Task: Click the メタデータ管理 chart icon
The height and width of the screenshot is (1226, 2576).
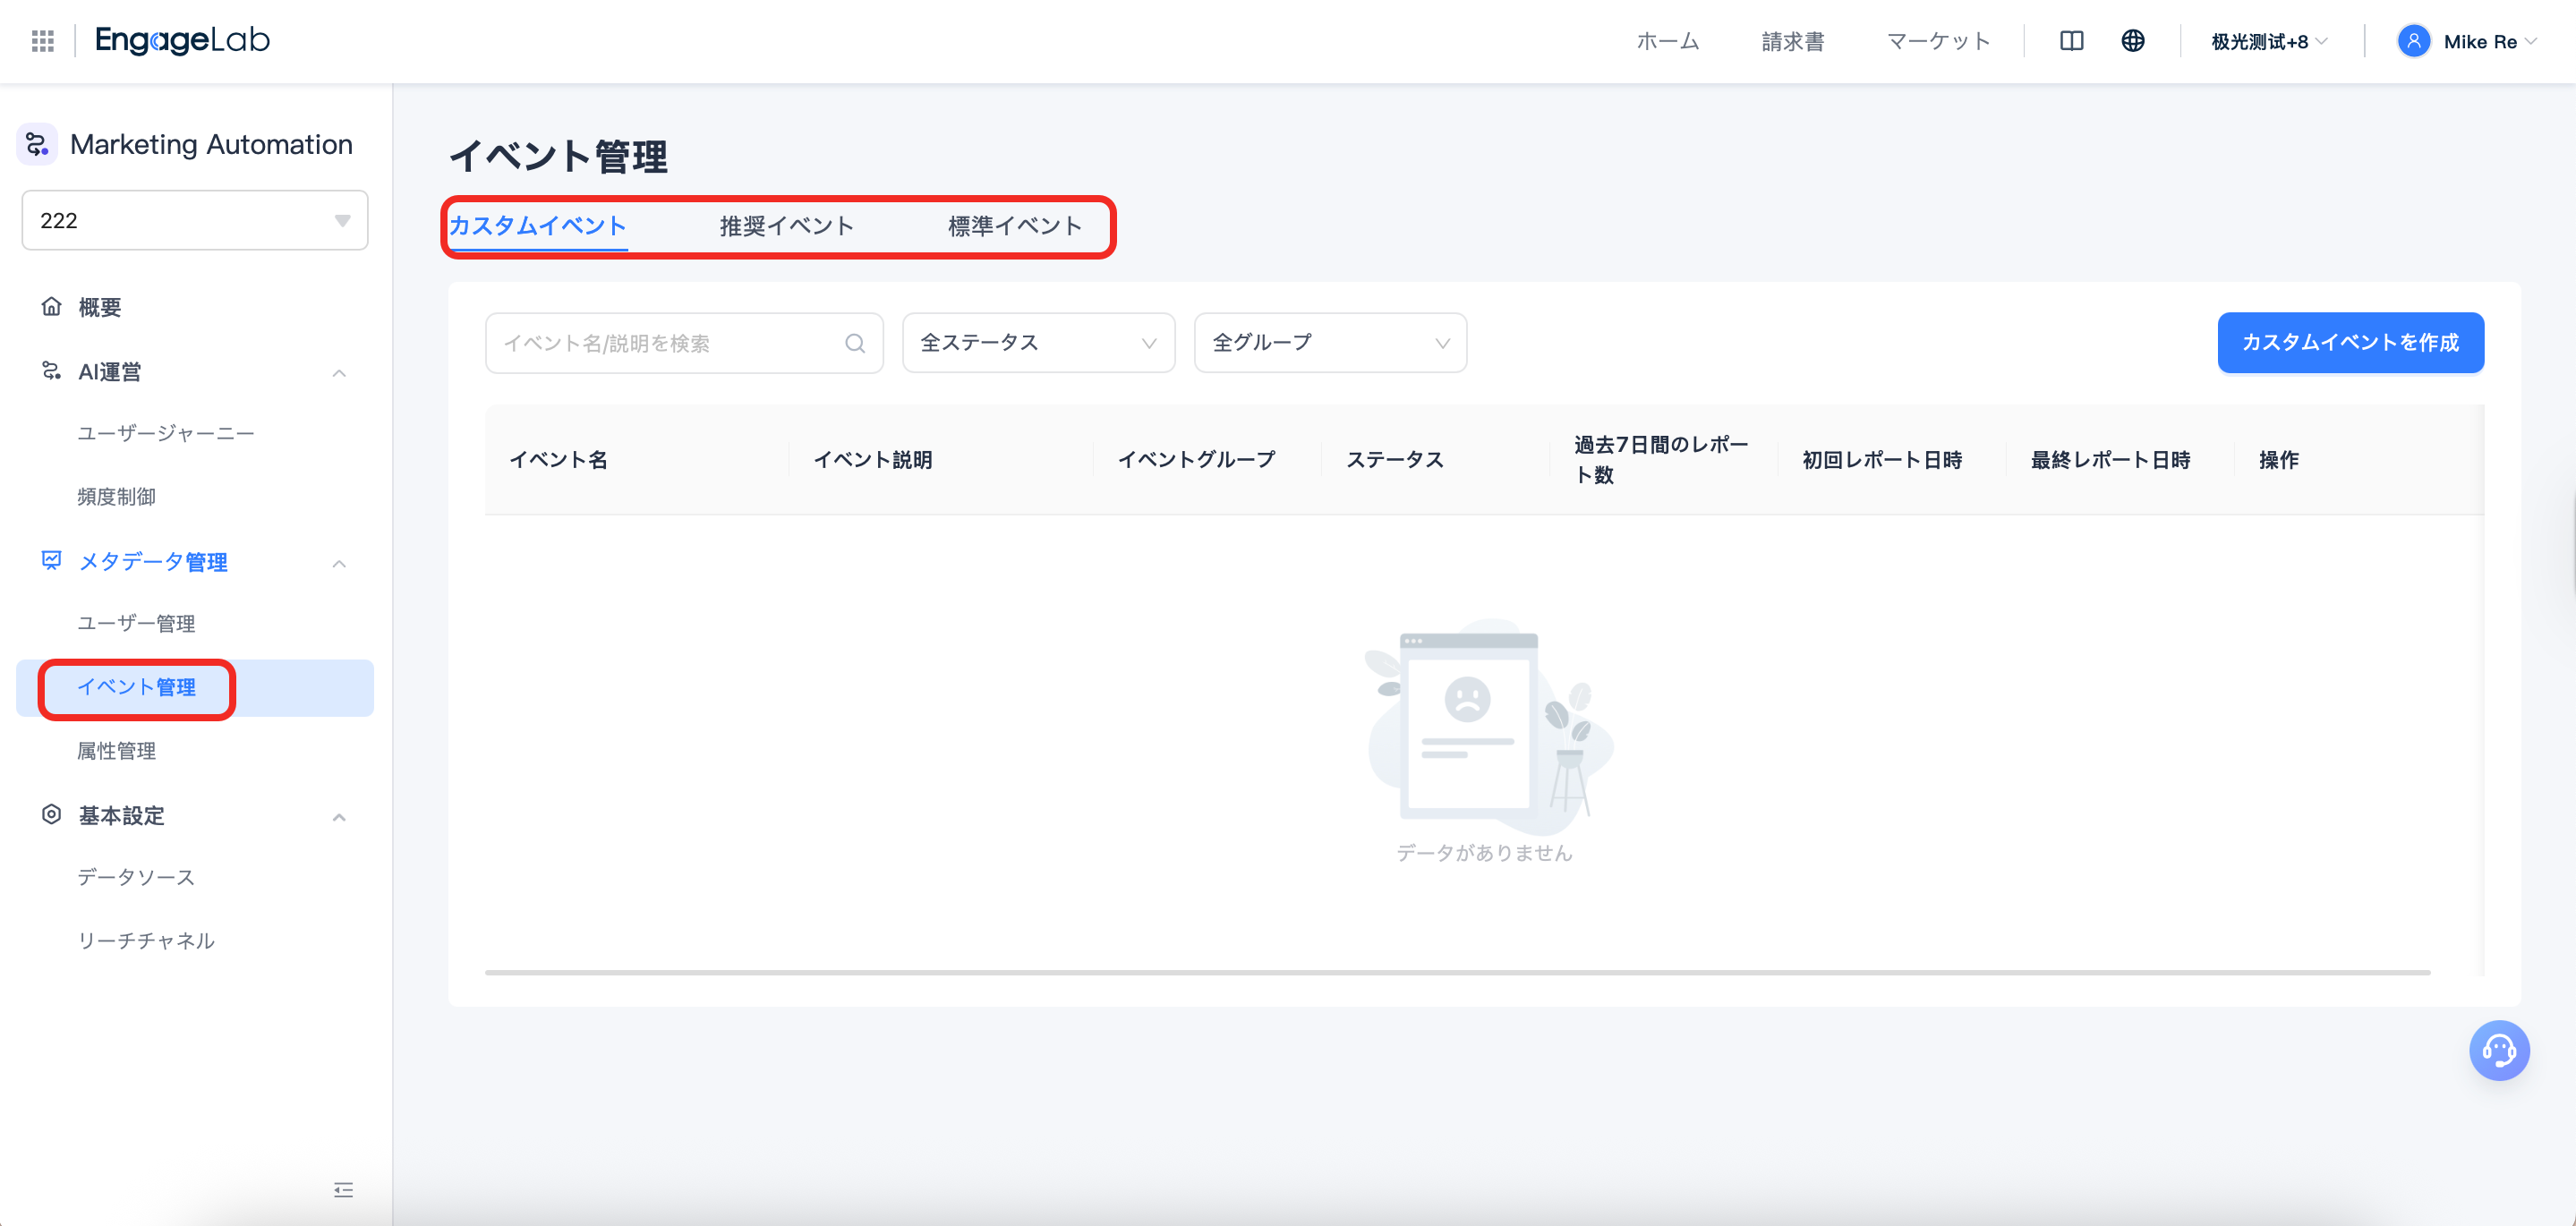Action: tap(51, 561)
